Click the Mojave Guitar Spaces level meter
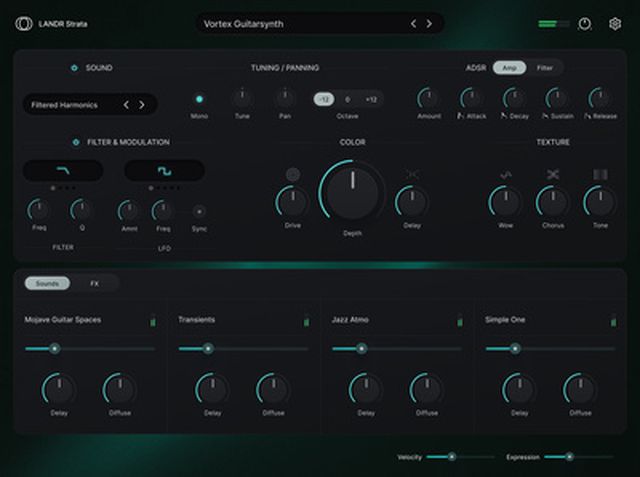 pyautogui.click(x=153, y=321)
